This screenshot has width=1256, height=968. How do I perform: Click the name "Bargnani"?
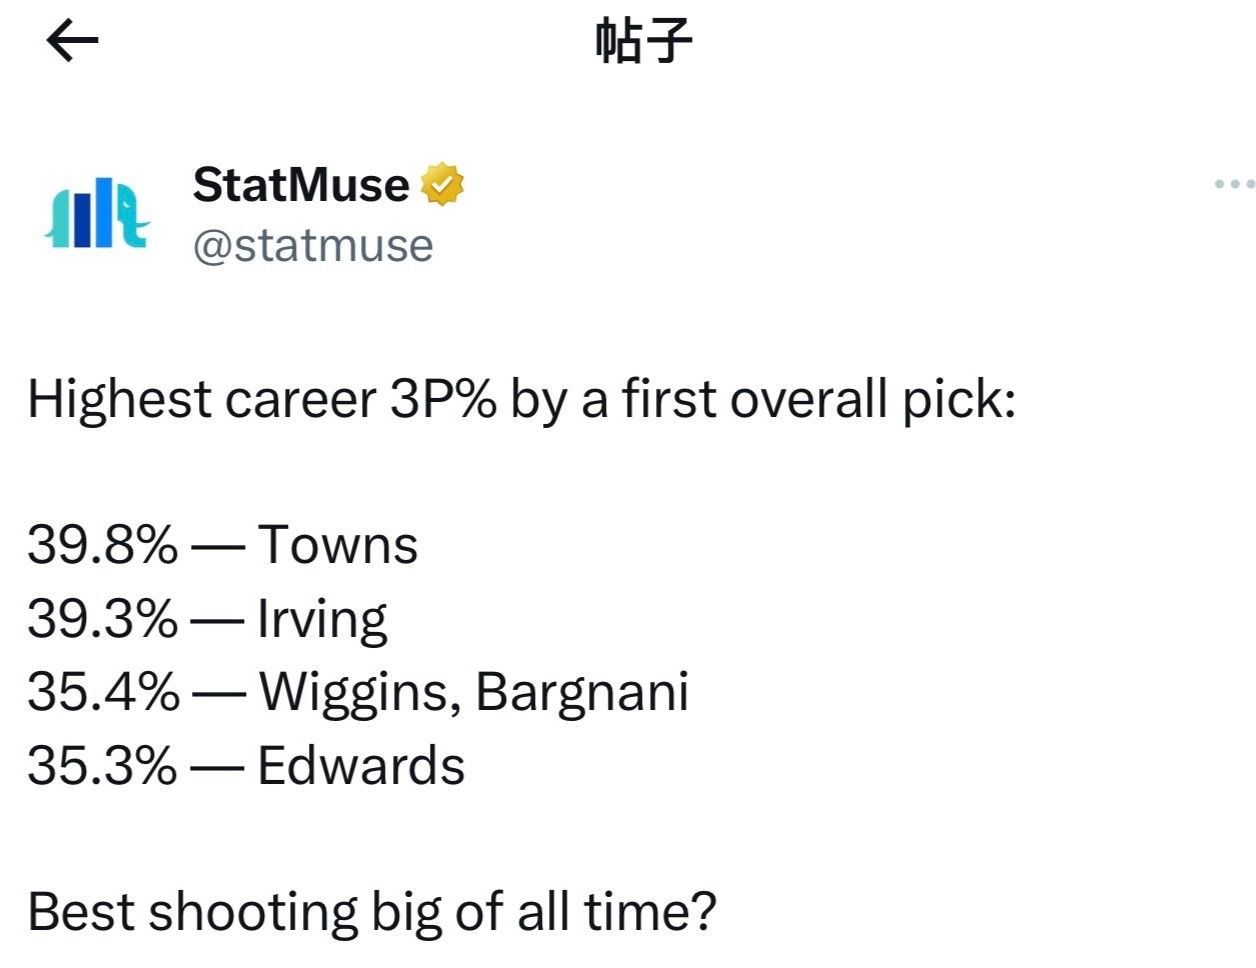pyautogui.click(x=582, y=692)
